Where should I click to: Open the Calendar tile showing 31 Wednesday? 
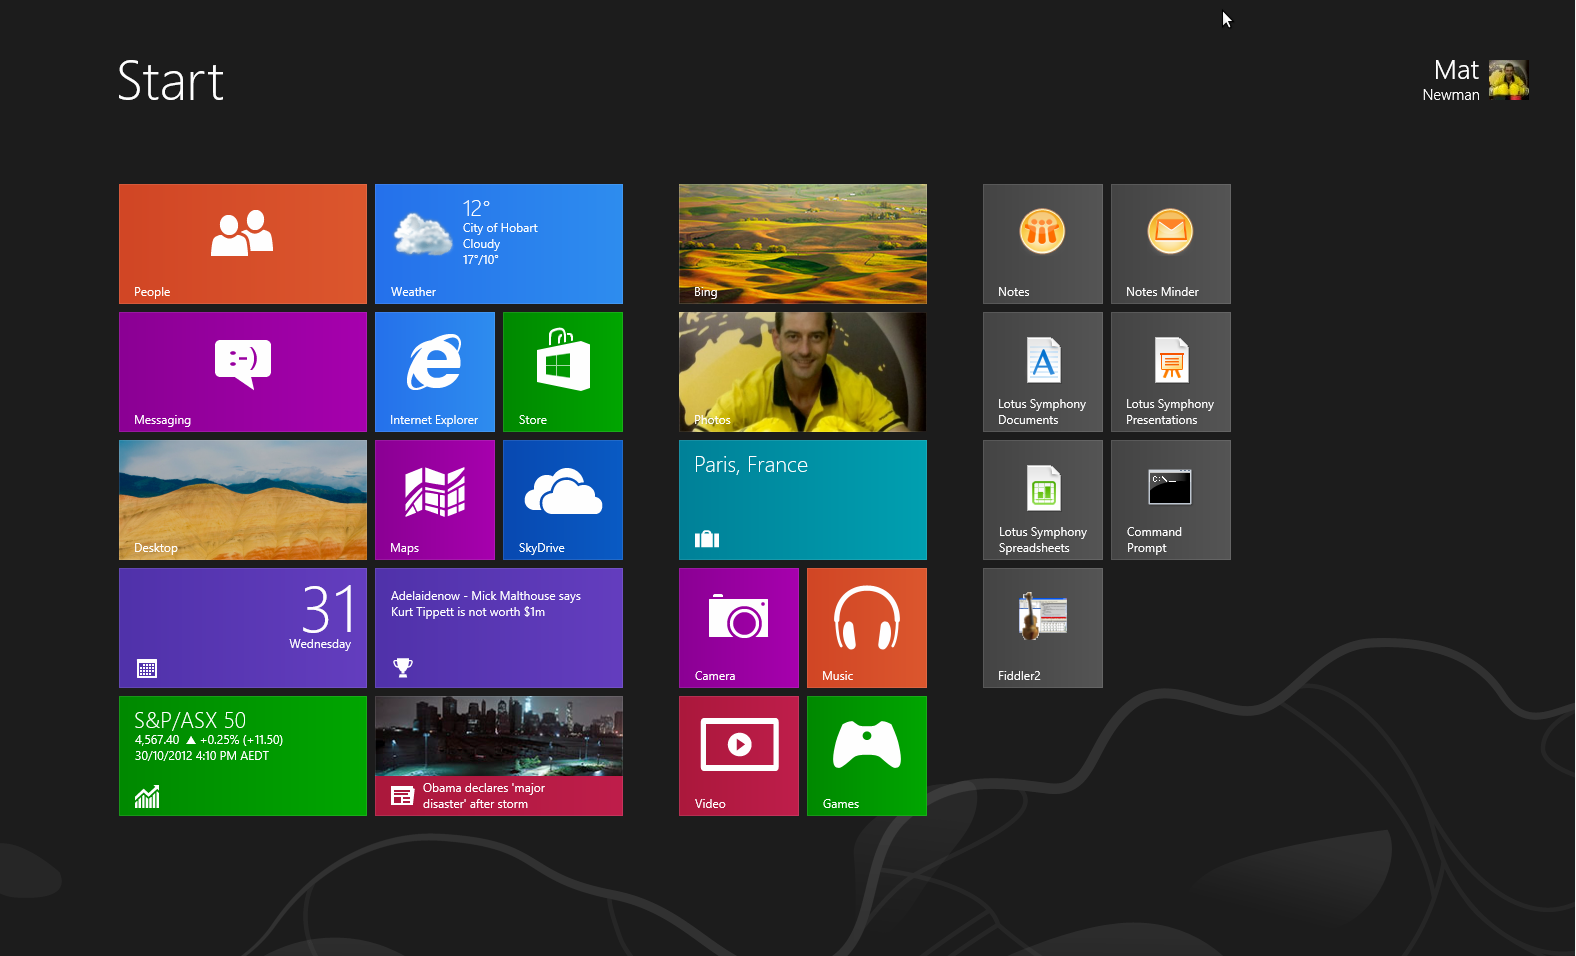(243, 628)
